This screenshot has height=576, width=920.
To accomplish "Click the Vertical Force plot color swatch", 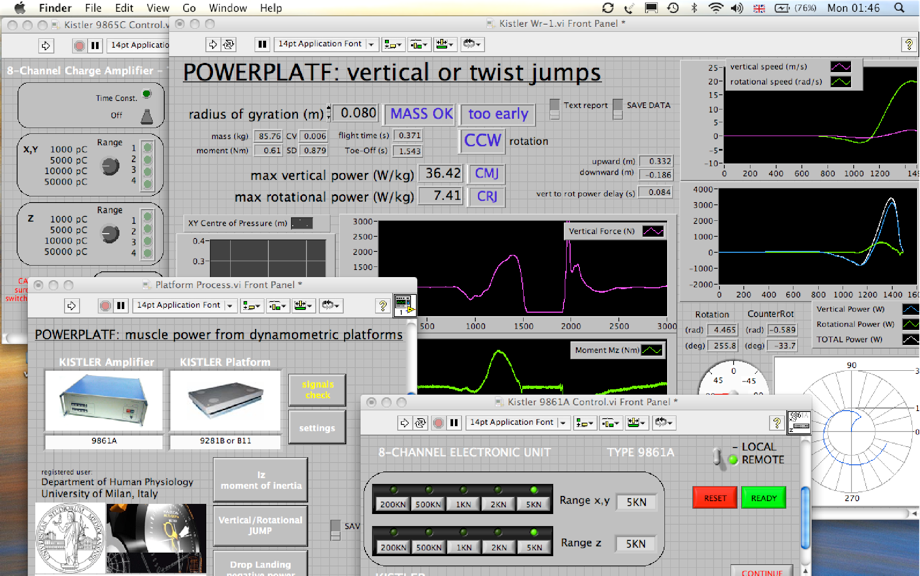I will 653,231.
